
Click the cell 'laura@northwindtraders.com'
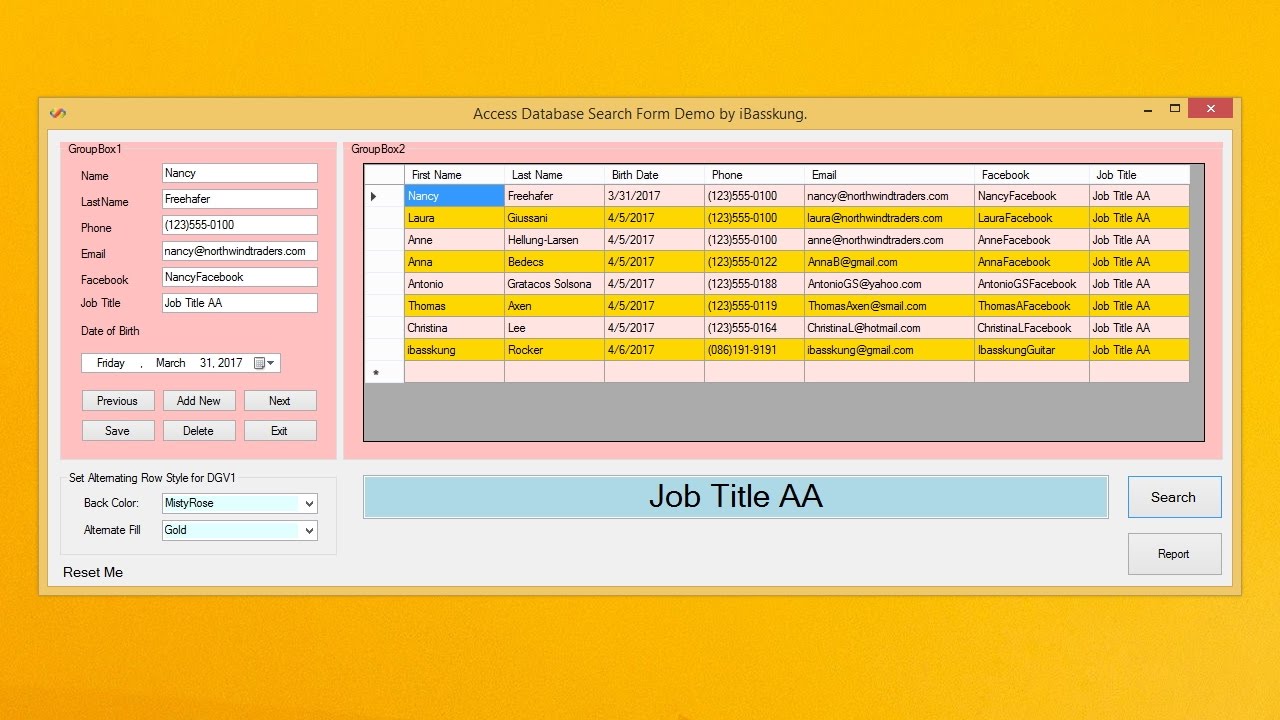(x=889, y=218)
